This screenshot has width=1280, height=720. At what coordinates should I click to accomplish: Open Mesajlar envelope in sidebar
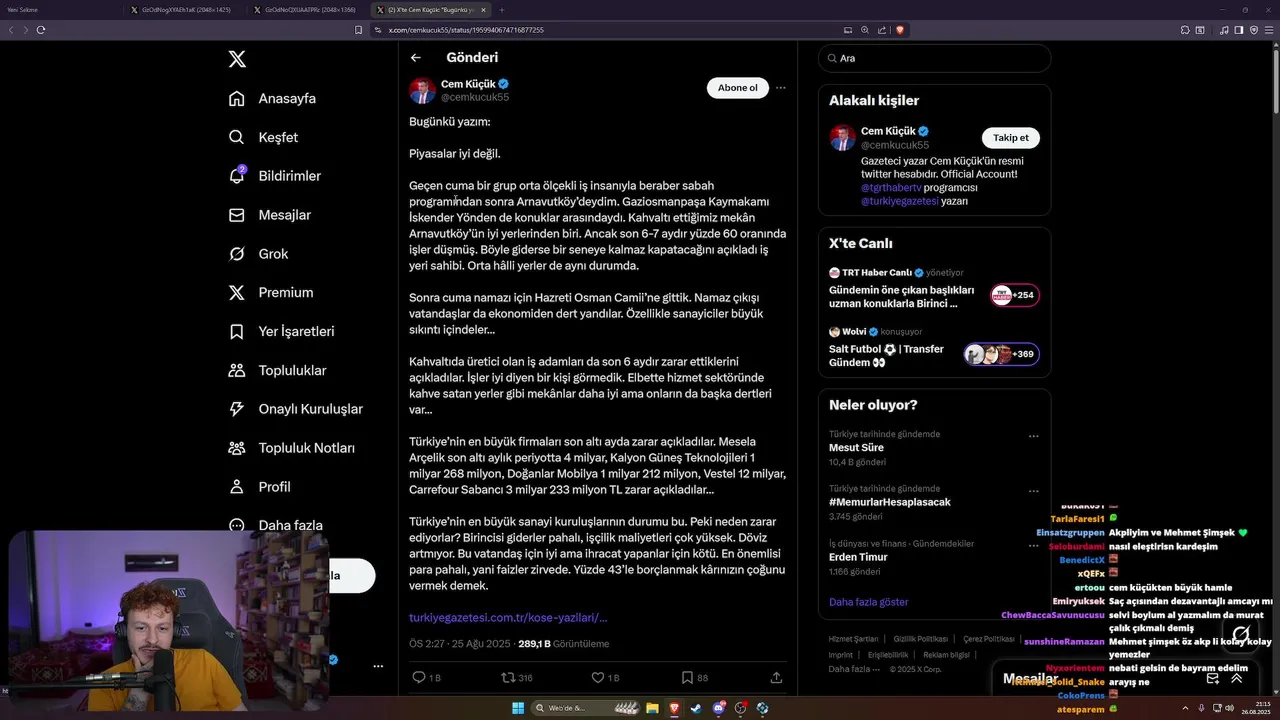(x=269, y=215)
